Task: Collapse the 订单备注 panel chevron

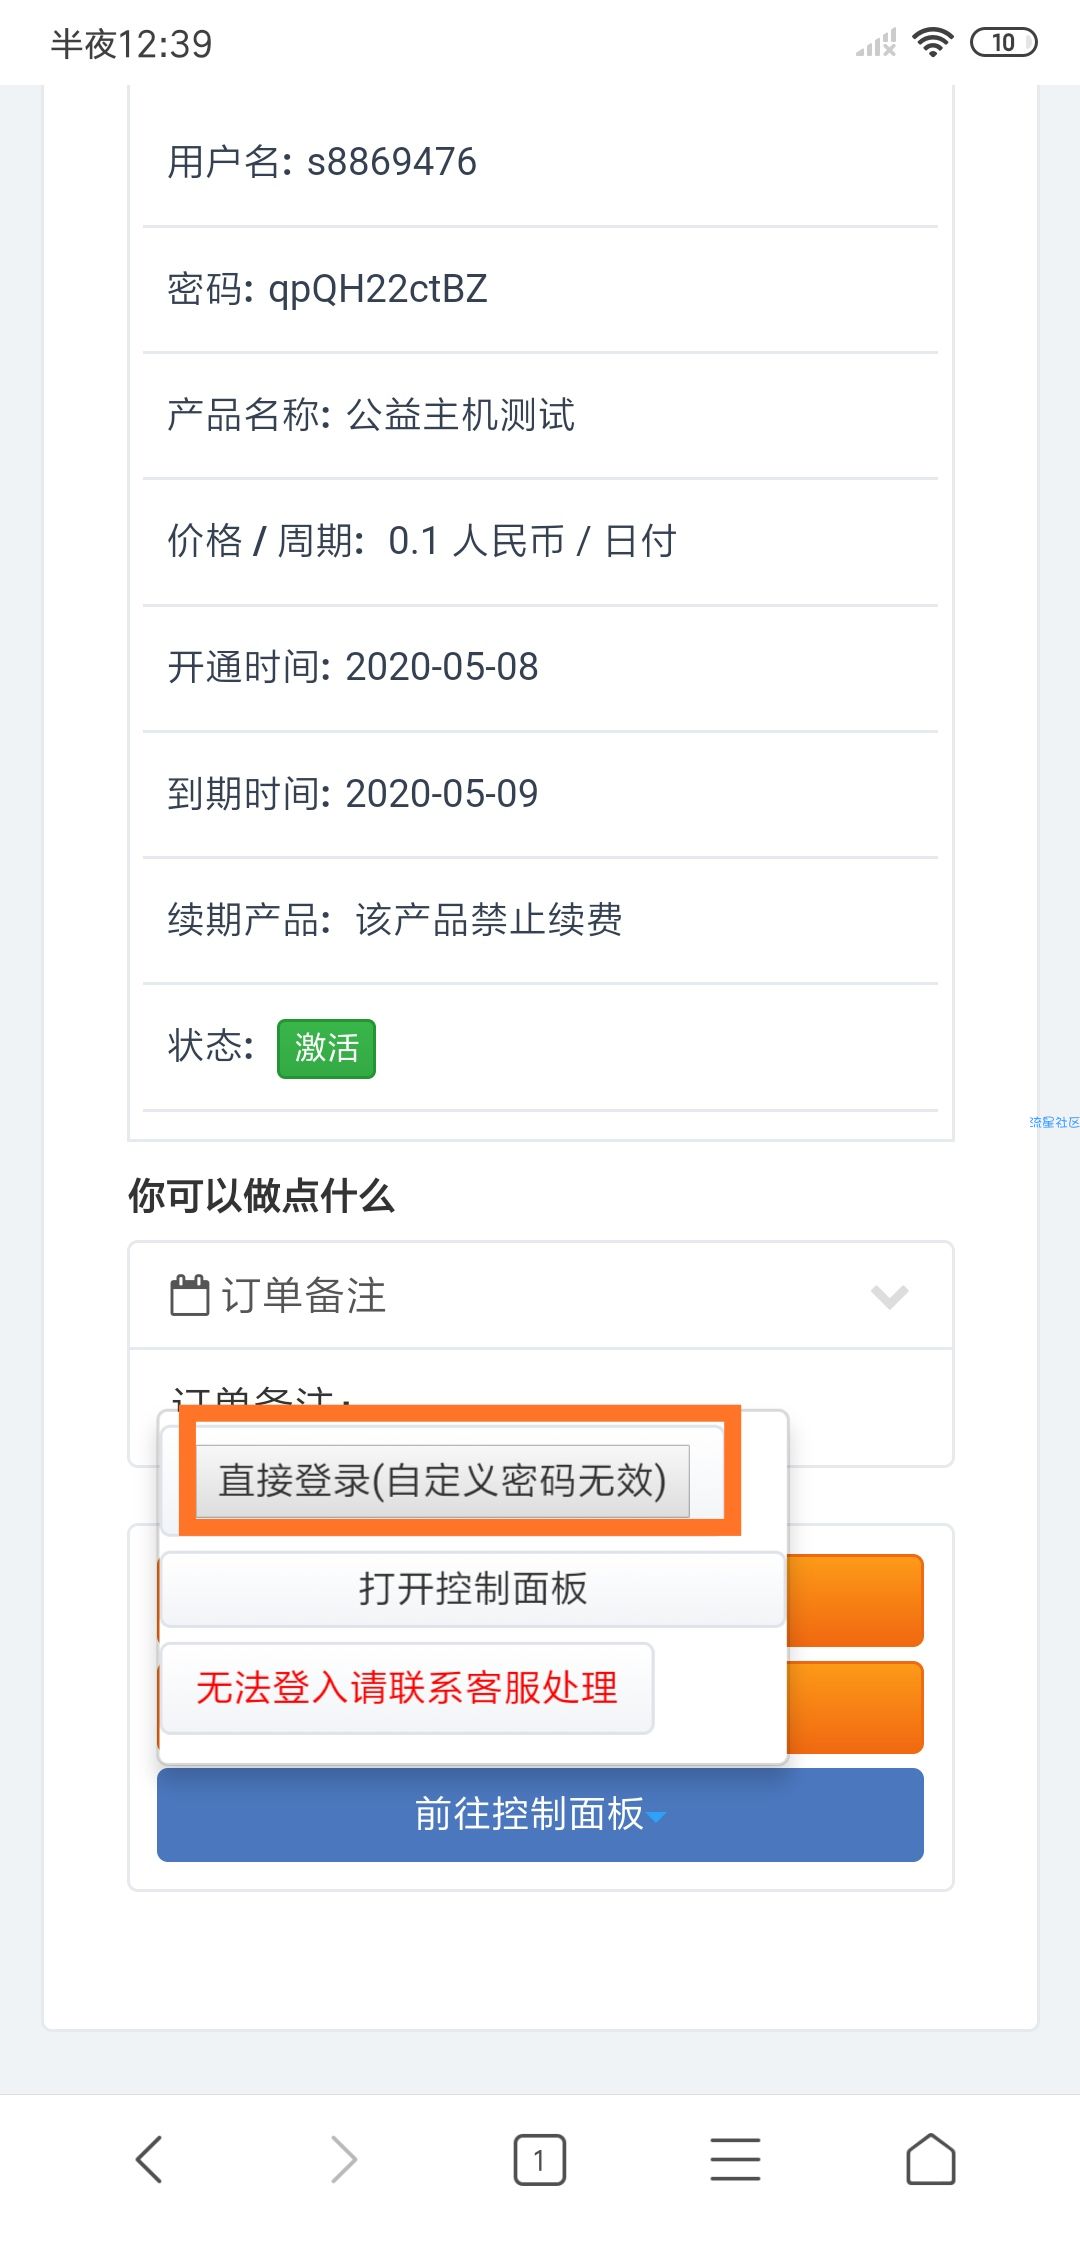Action: [x=889, y=1296]
